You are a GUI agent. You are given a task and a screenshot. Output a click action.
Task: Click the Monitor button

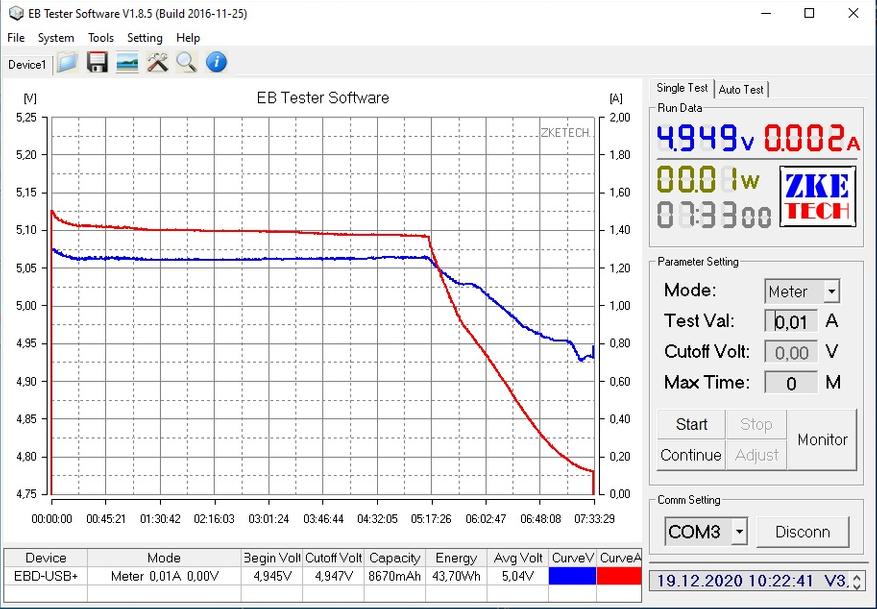coord(822,440)
